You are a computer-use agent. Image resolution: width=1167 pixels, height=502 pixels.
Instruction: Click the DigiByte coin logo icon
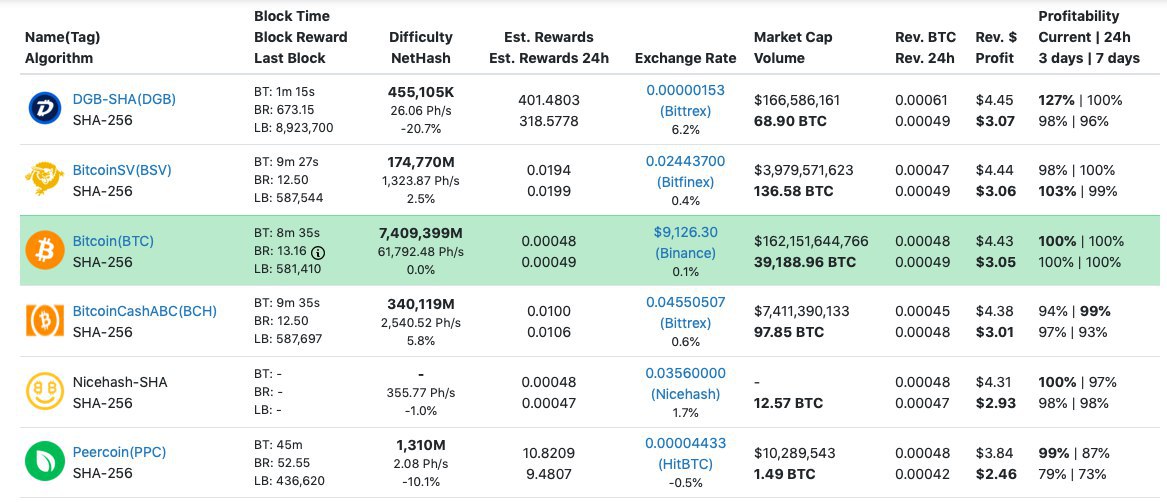point(45,110)
